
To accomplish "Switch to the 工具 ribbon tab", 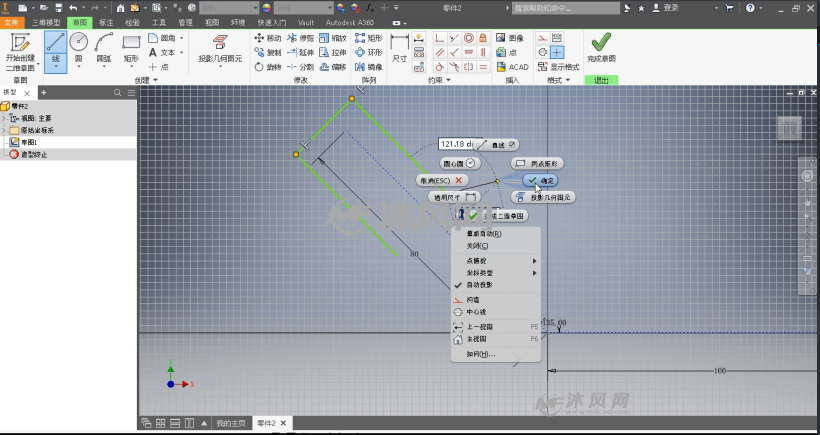I will 159,22.
